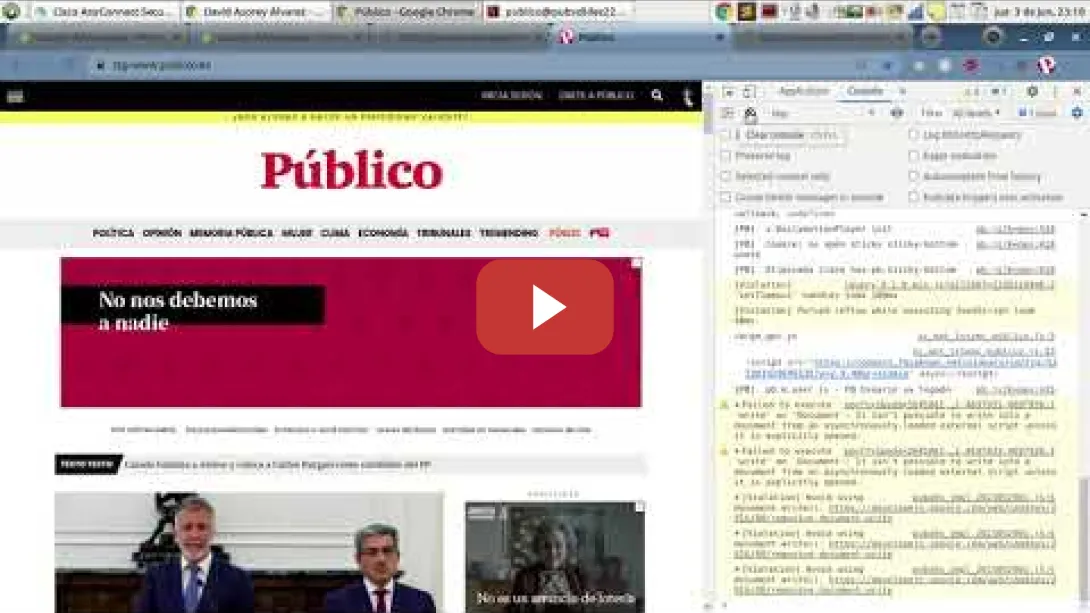Click the Público extension icon in Chrome toolbar
Image resolution: width=1090 pixels, height=613 pixels.
(1046, 65)
